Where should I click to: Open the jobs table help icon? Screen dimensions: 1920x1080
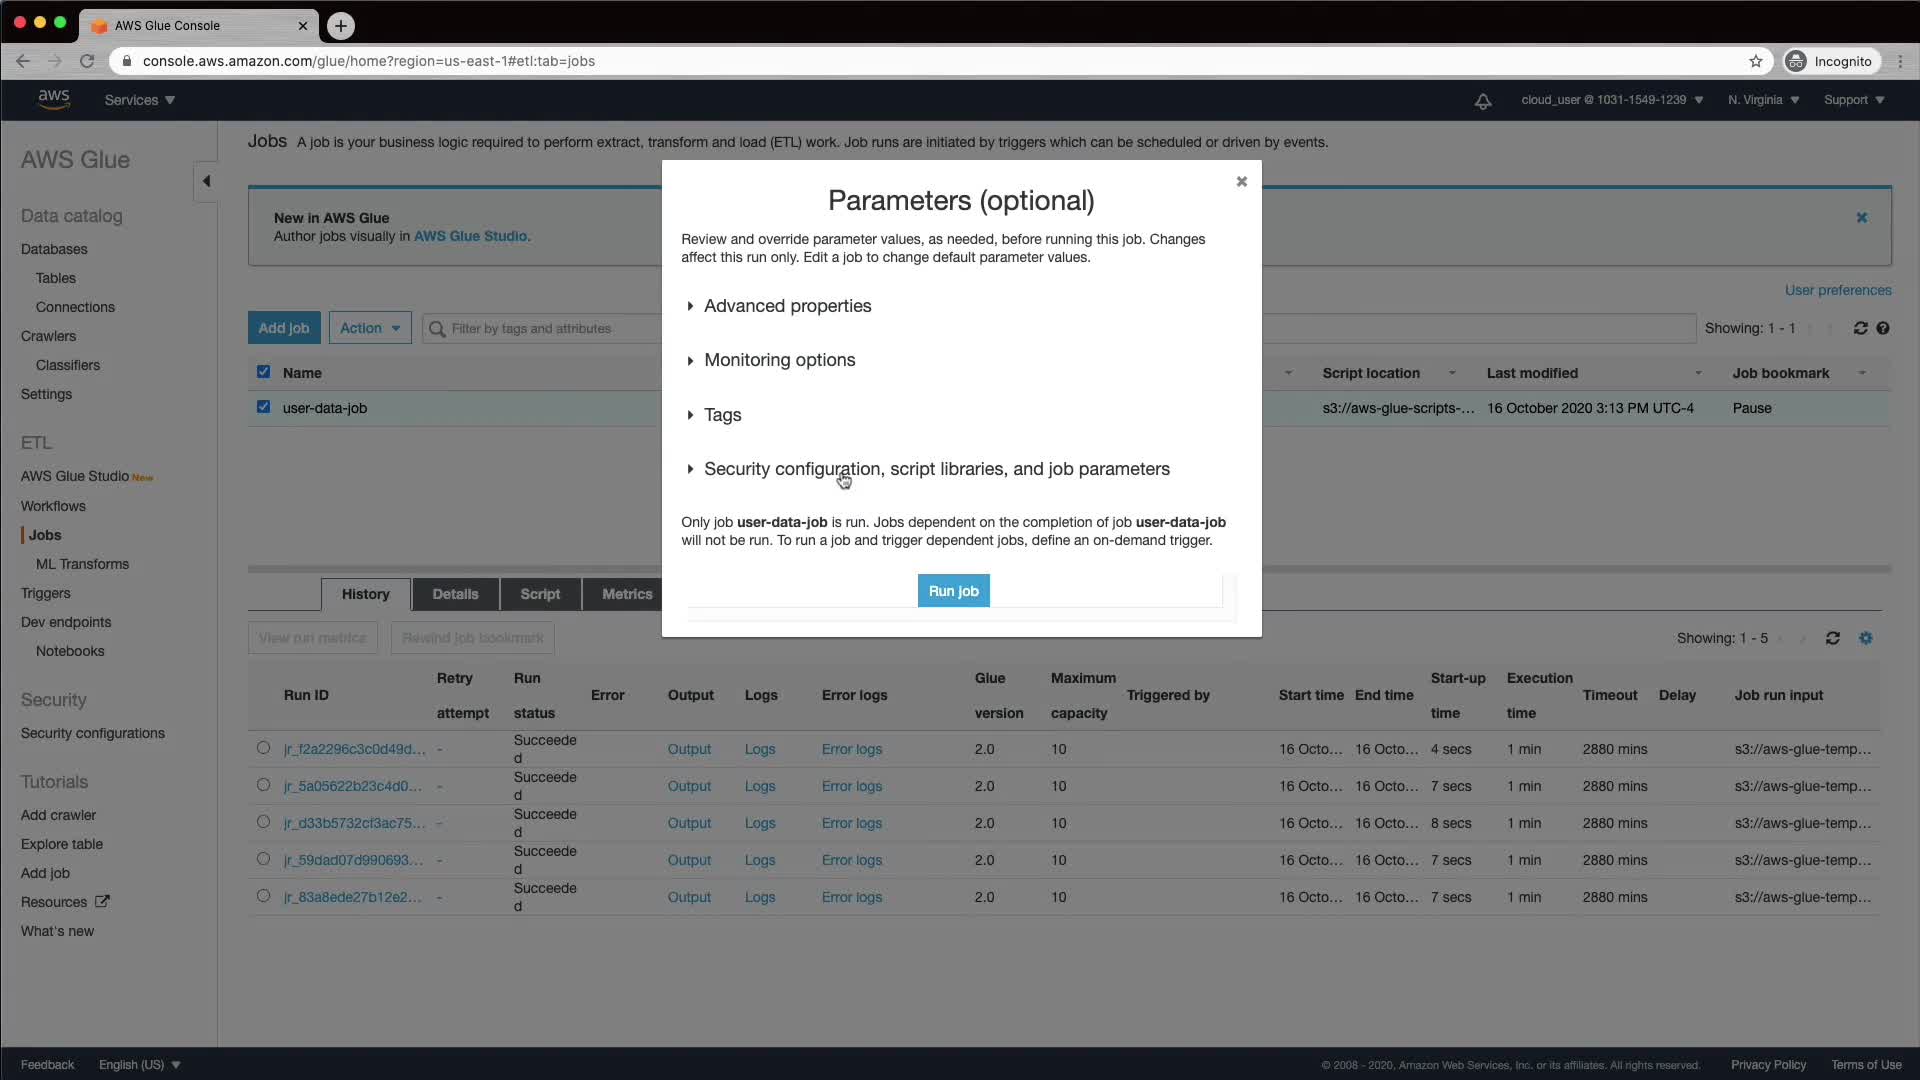(1883, 328)
